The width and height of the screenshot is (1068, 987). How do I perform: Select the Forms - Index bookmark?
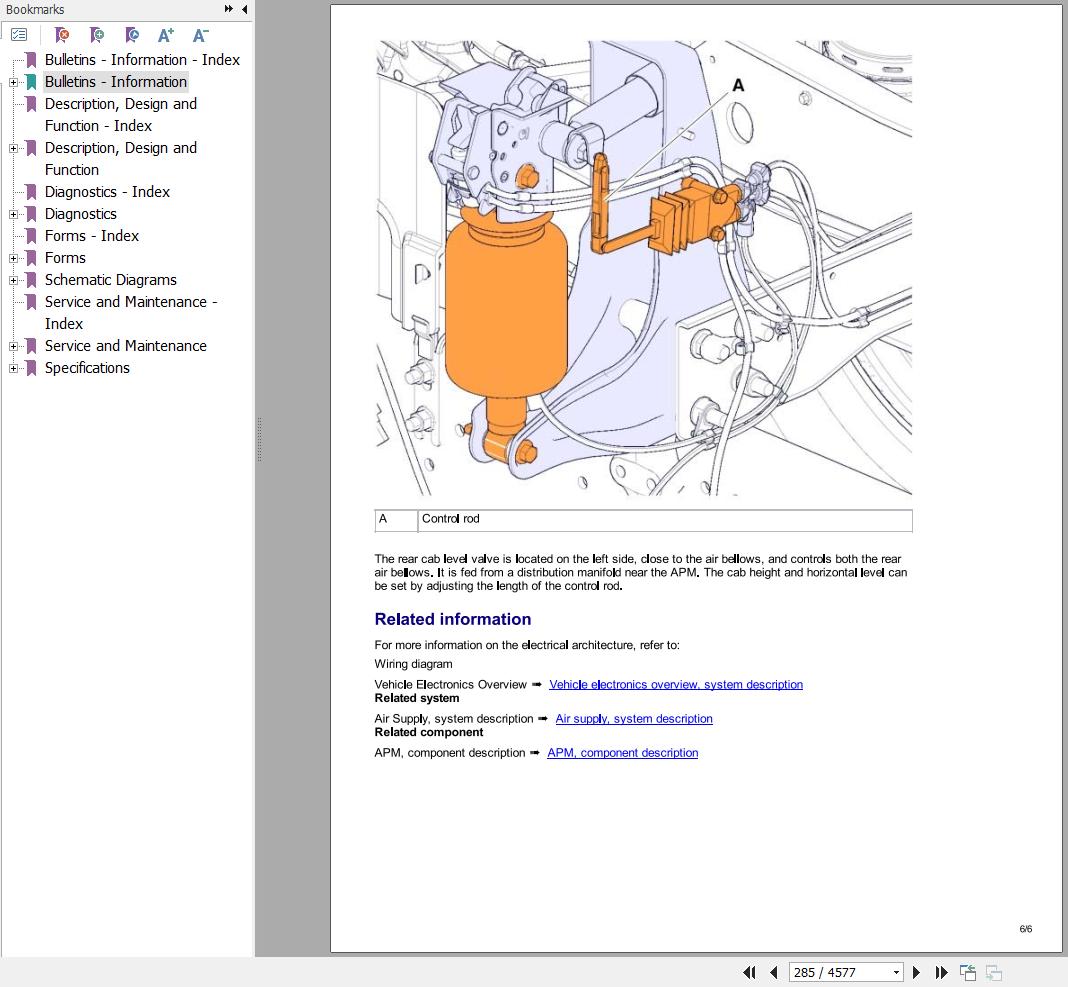(x=91, y=236)
